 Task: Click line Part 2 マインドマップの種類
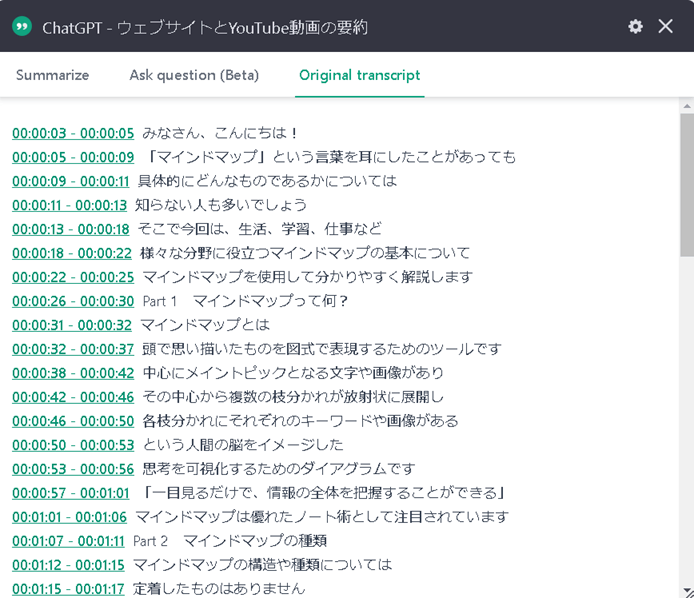click(230, 540)
